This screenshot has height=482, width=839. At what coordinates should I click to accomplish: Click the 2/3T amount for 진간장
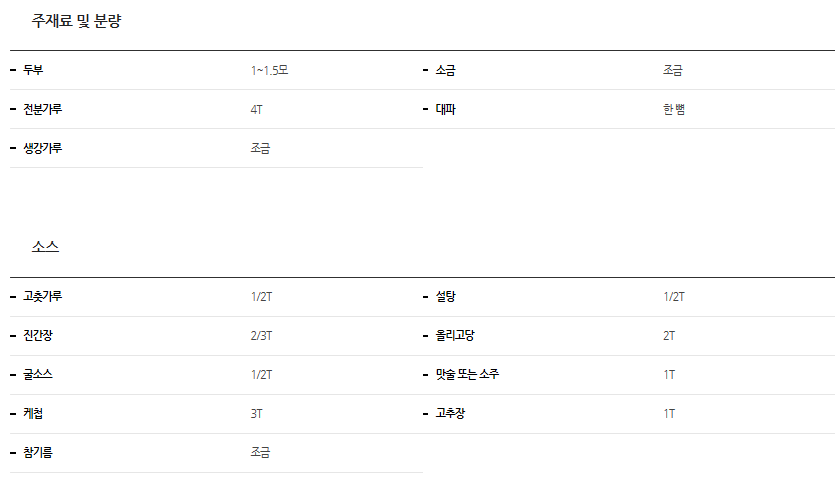point(261,336)
